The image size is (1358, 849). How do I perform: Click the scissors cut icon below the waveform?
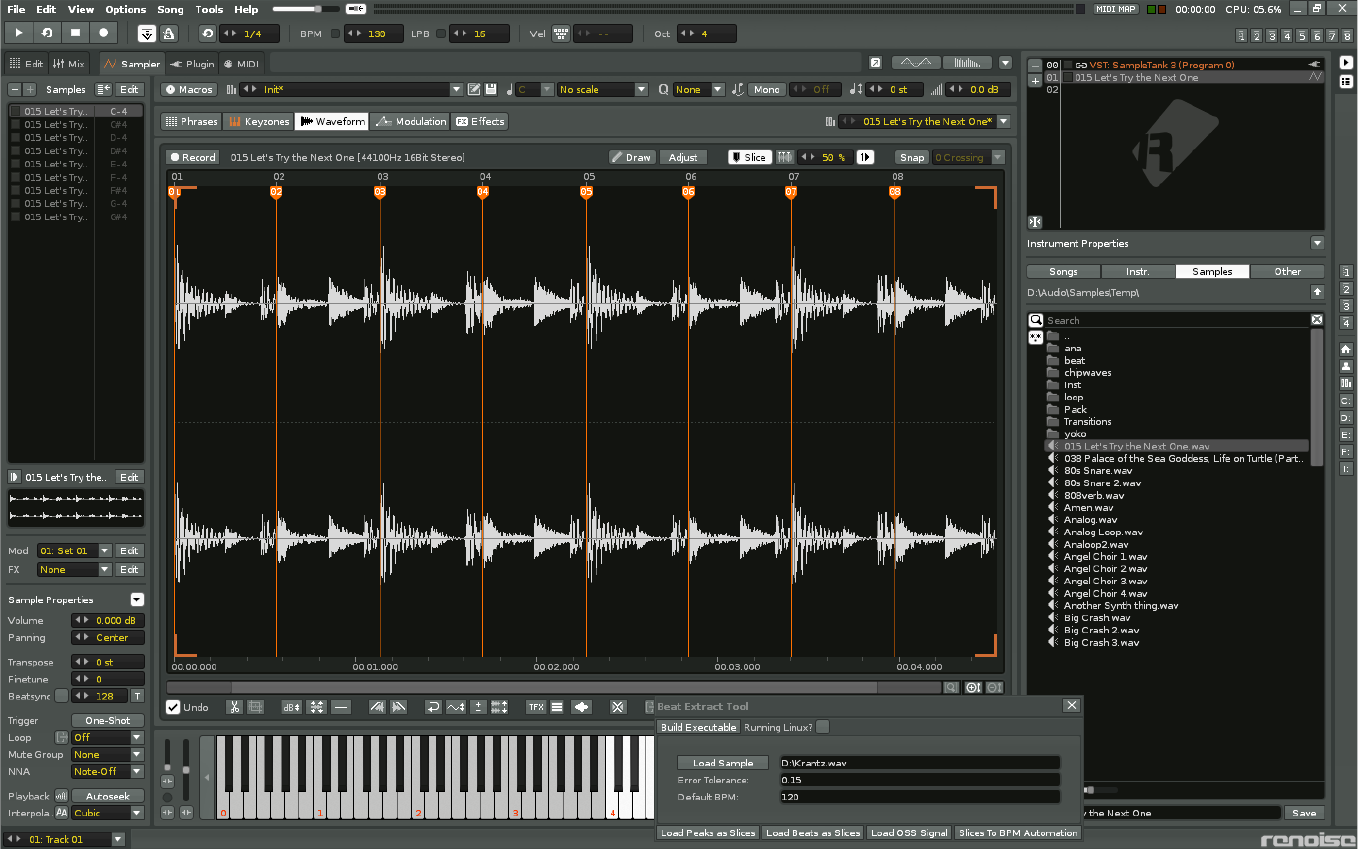(x=233, y=707)
